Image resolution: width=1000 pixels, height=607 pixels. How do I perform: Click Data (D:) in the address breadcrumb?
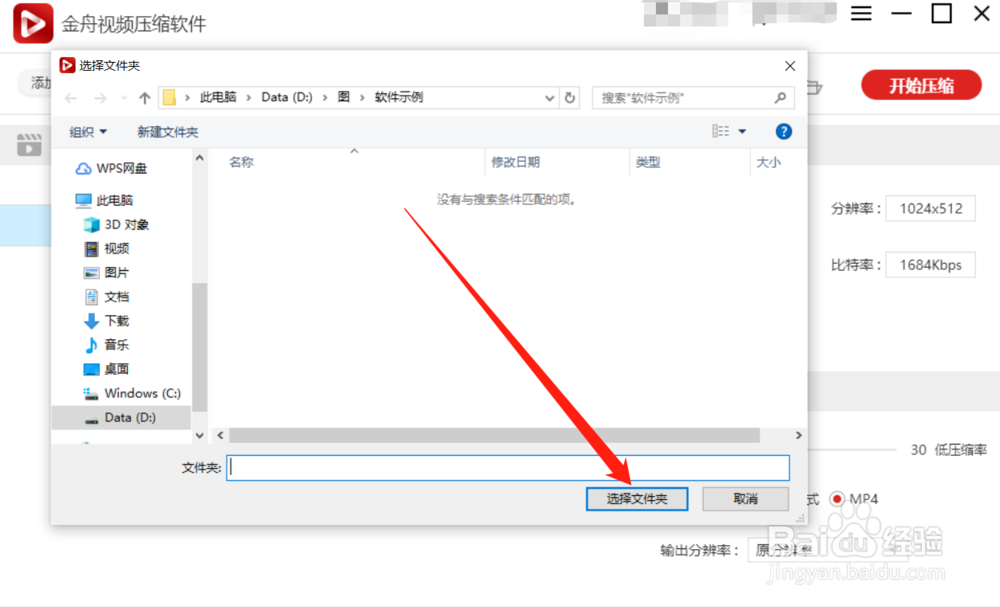click(287, 97)
